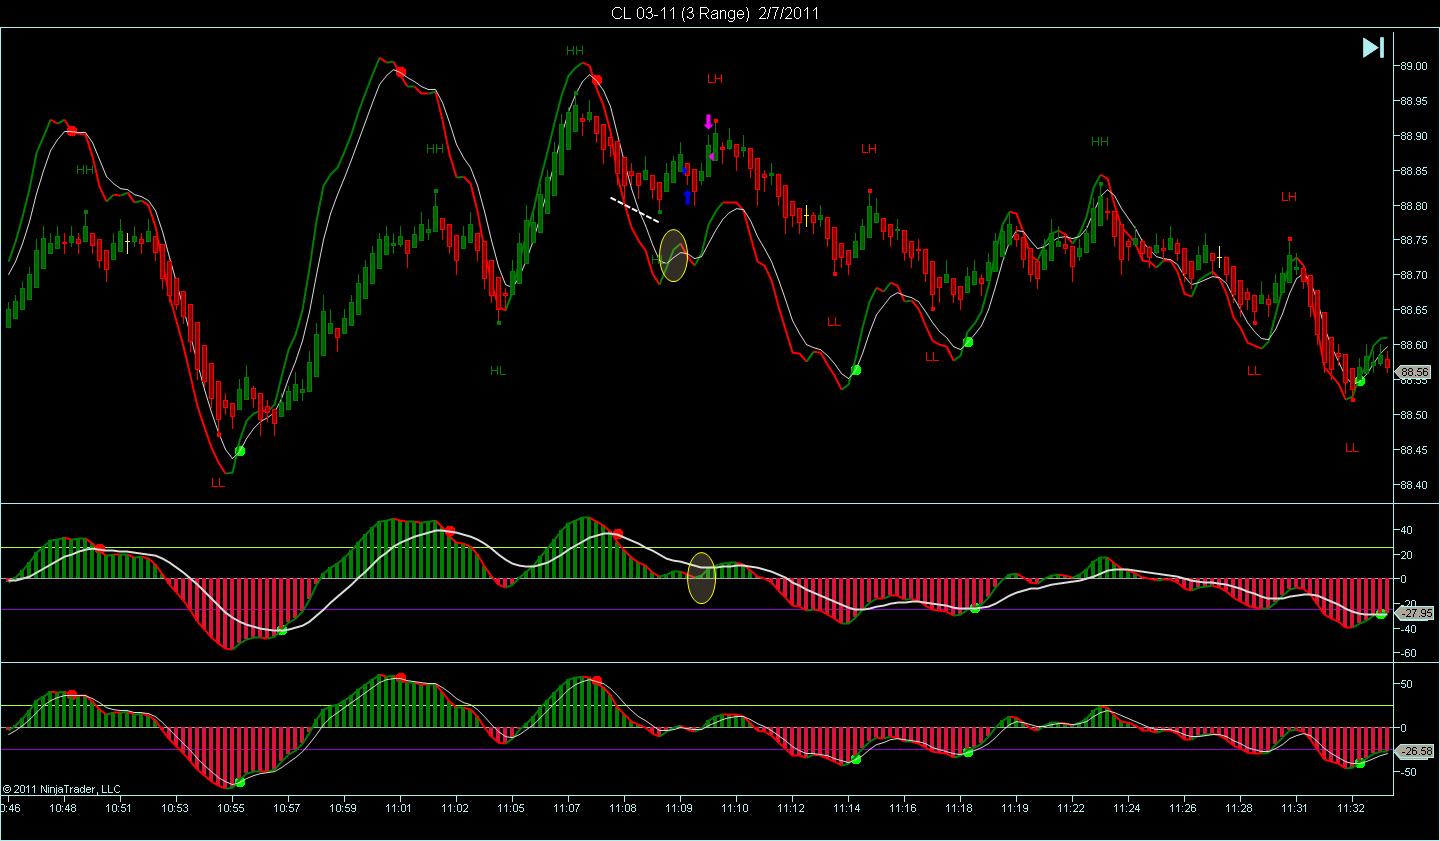Click the green dot at the 11:18 price low
Viewport: 1440px width, 841px height.
[968, 342]
